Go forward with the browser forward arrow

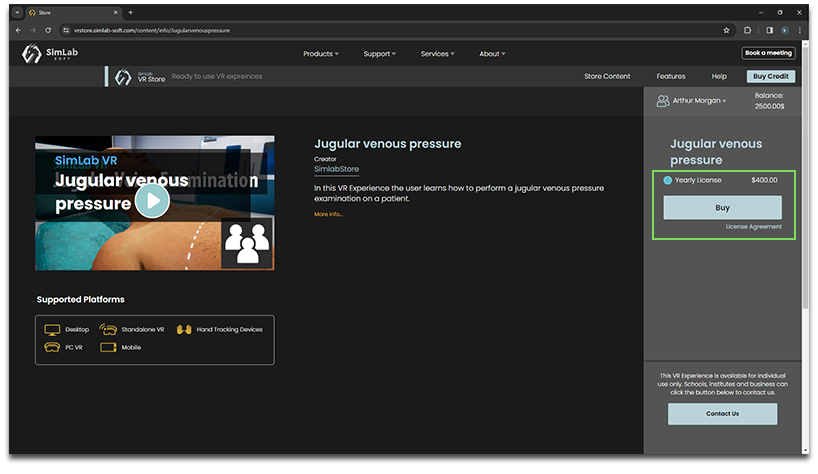[x=33, y=30]
